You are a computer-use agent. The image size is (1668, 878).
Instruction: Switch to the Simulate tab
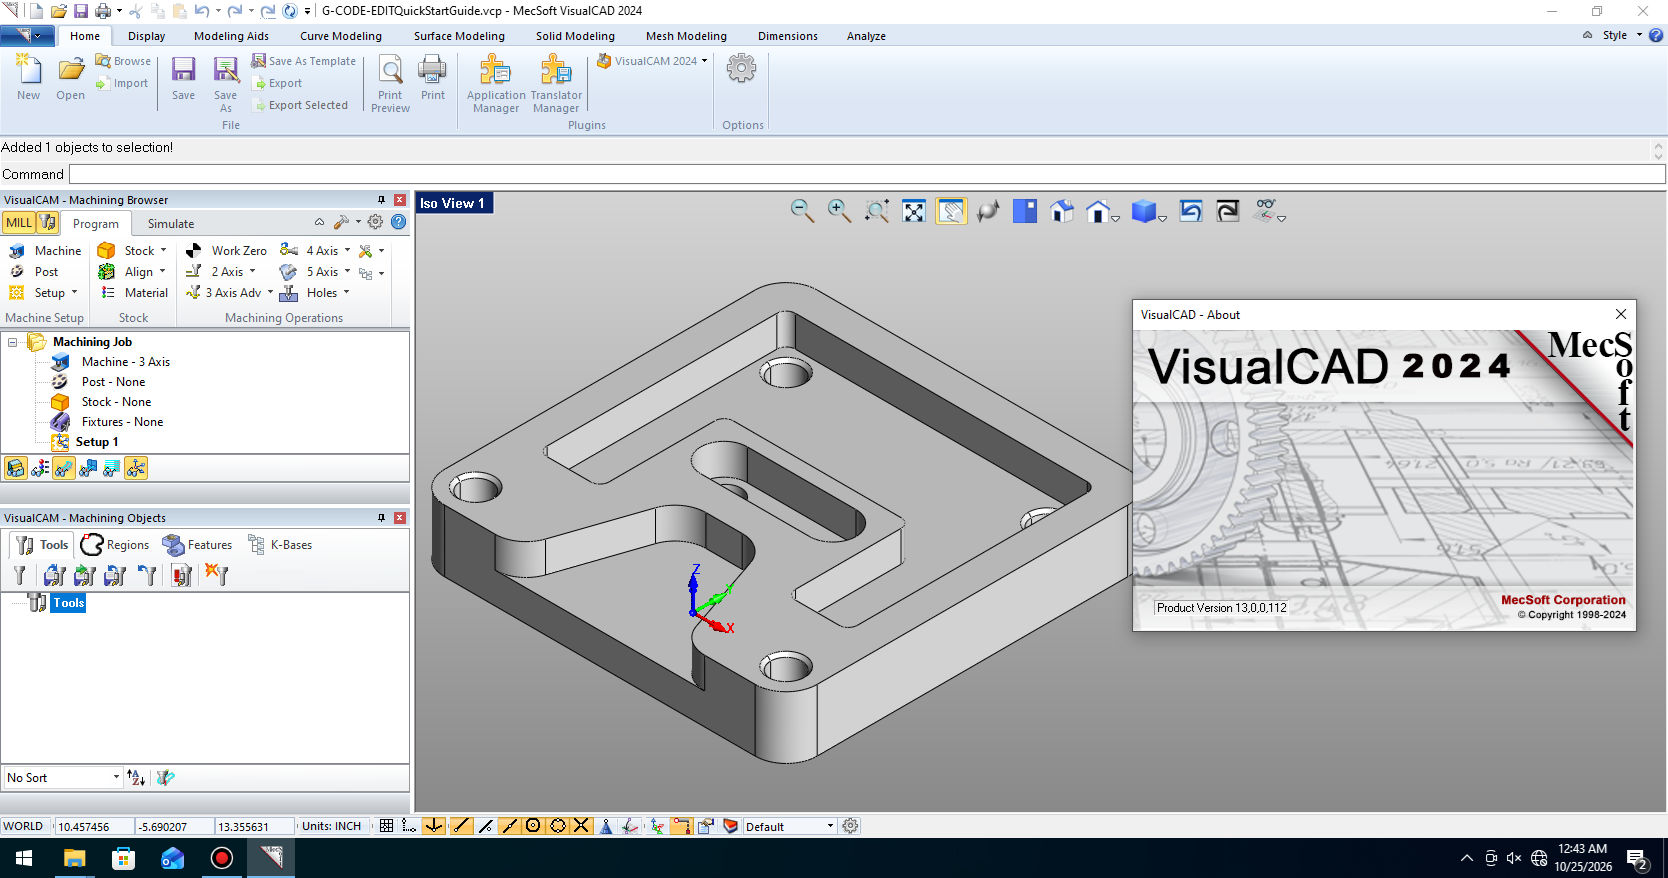[x=171, y=224]
